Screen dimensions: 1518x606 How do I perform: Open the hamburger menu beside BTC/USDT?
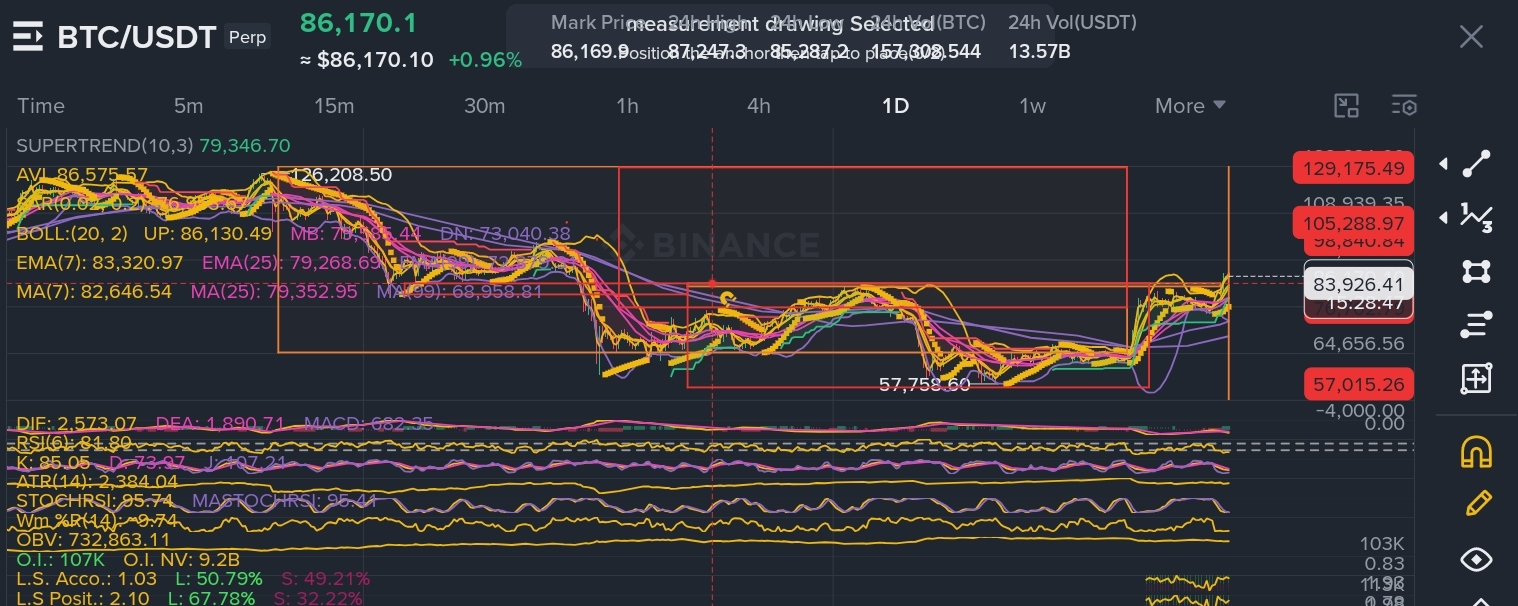(27, 37)
